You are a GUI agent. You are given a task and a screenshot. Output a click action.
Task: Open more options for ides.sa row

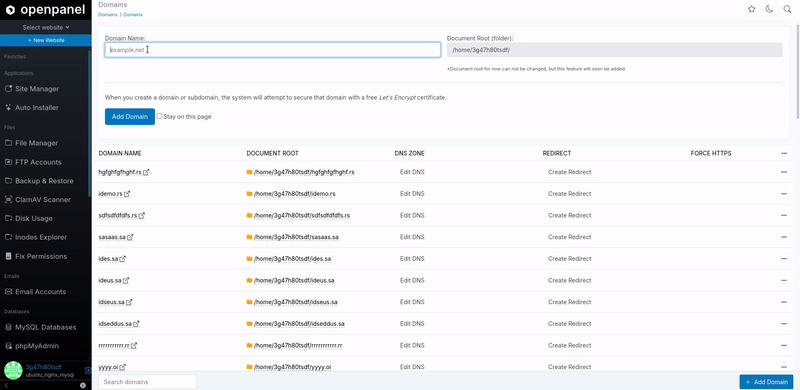coord(784,259)
